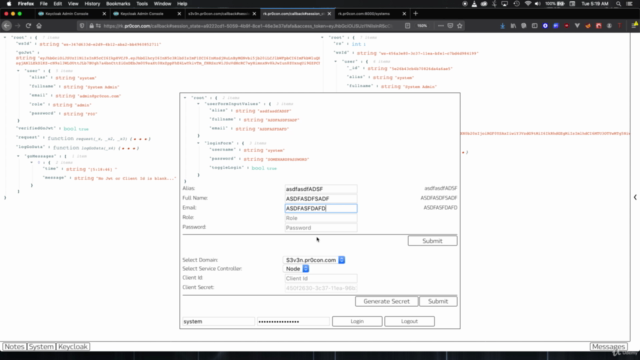Collapse userFormInputValues node in the dialog

point(198,104)
